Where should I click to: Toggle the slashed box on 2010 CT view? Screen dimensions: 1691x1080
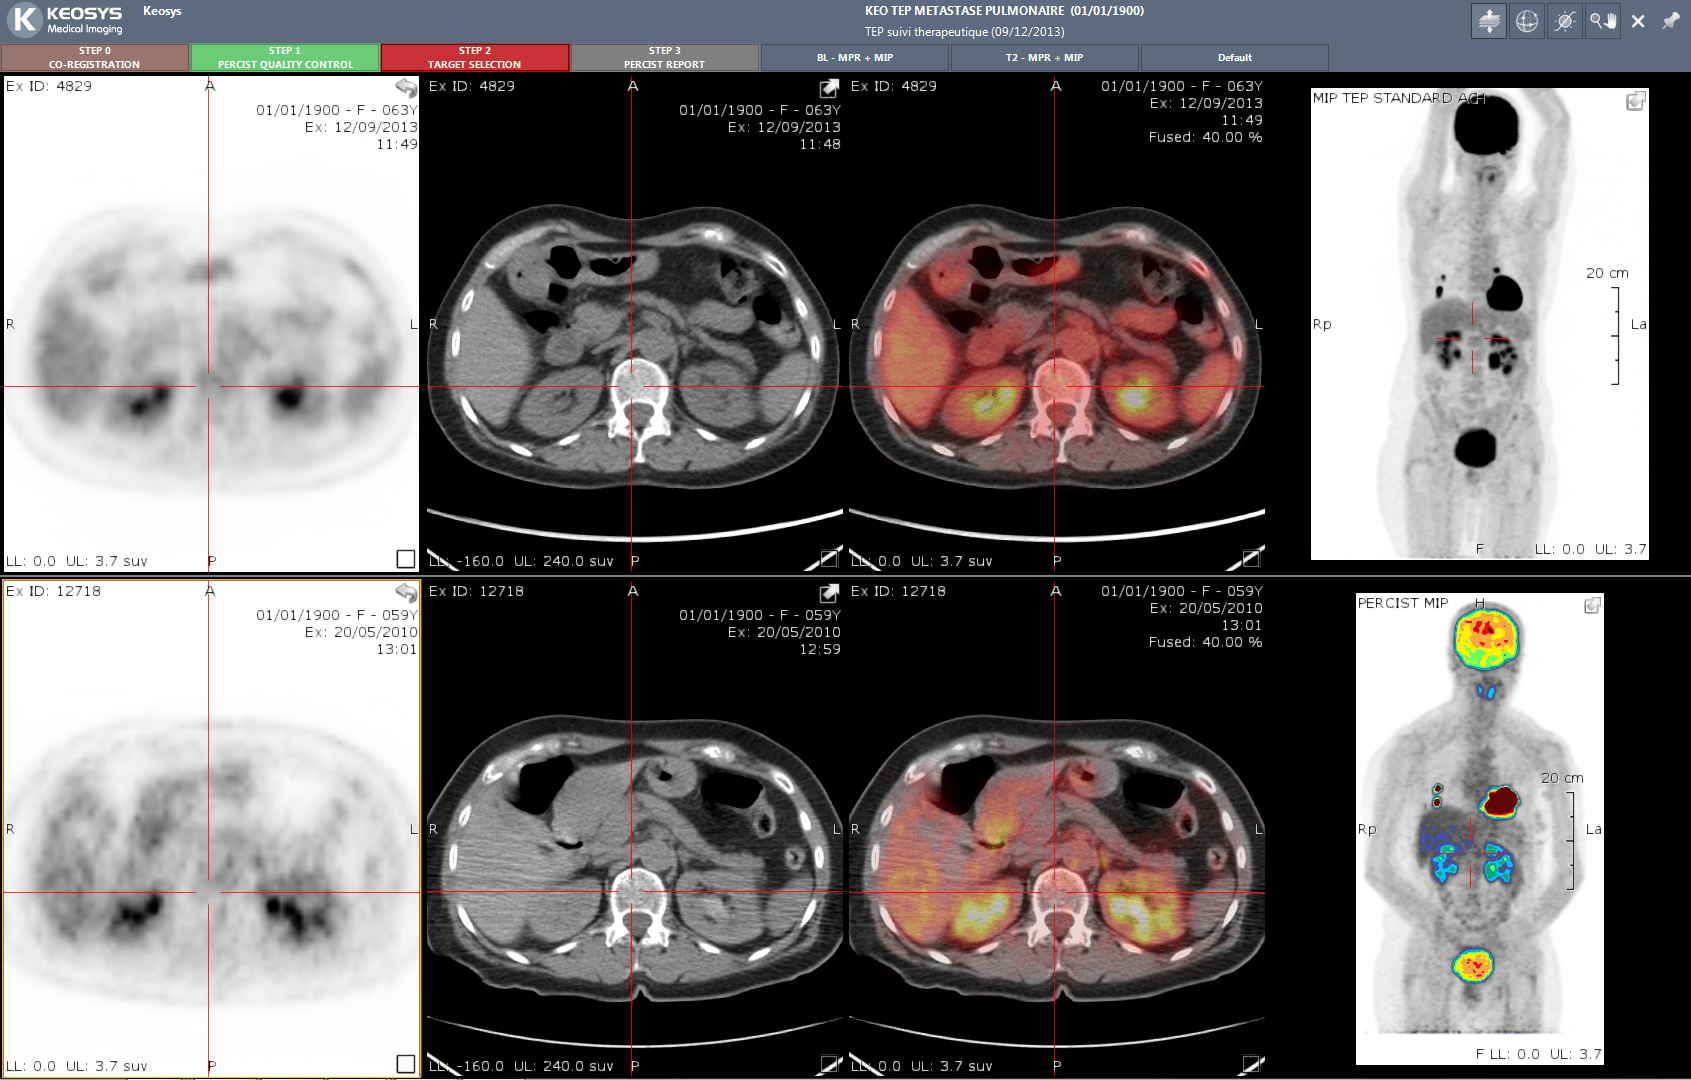[x=829, y=1064]
